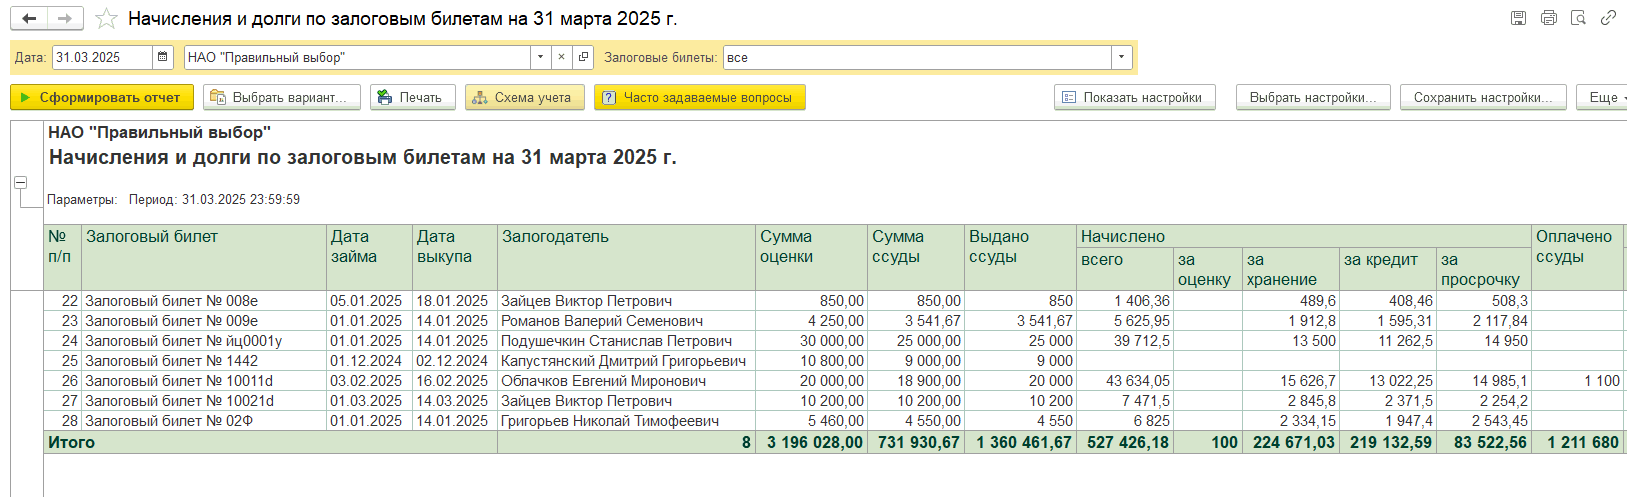
Task: Clear the organization field with X
Action: point(561,57)
